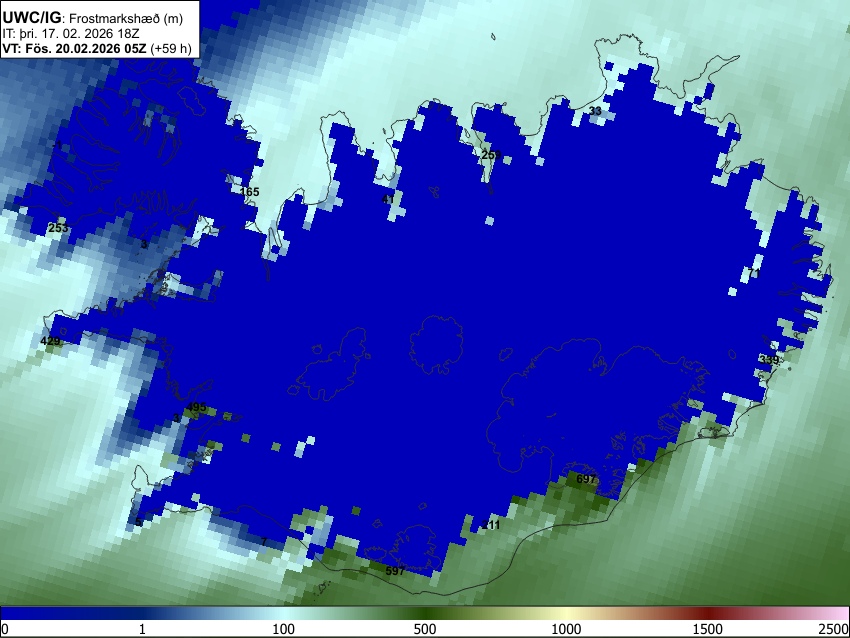
Task: Click the map value 3 just left of 495
Action: click(x=176, y=418)
